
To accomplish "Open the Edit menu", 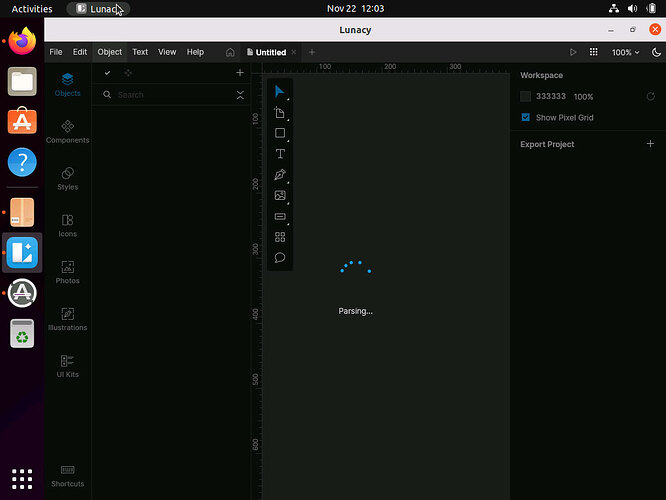I will [80, 52].
